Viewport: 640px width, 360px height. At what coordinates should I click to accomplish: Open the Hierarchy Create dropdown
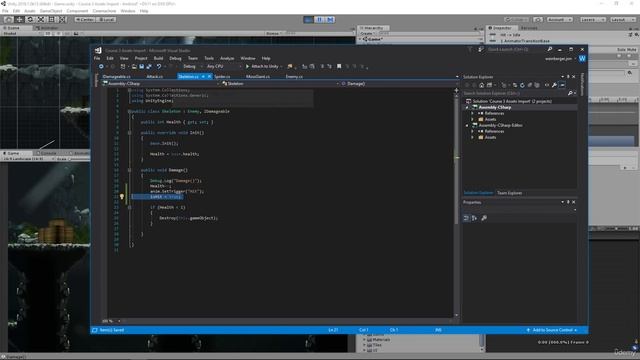368,33
